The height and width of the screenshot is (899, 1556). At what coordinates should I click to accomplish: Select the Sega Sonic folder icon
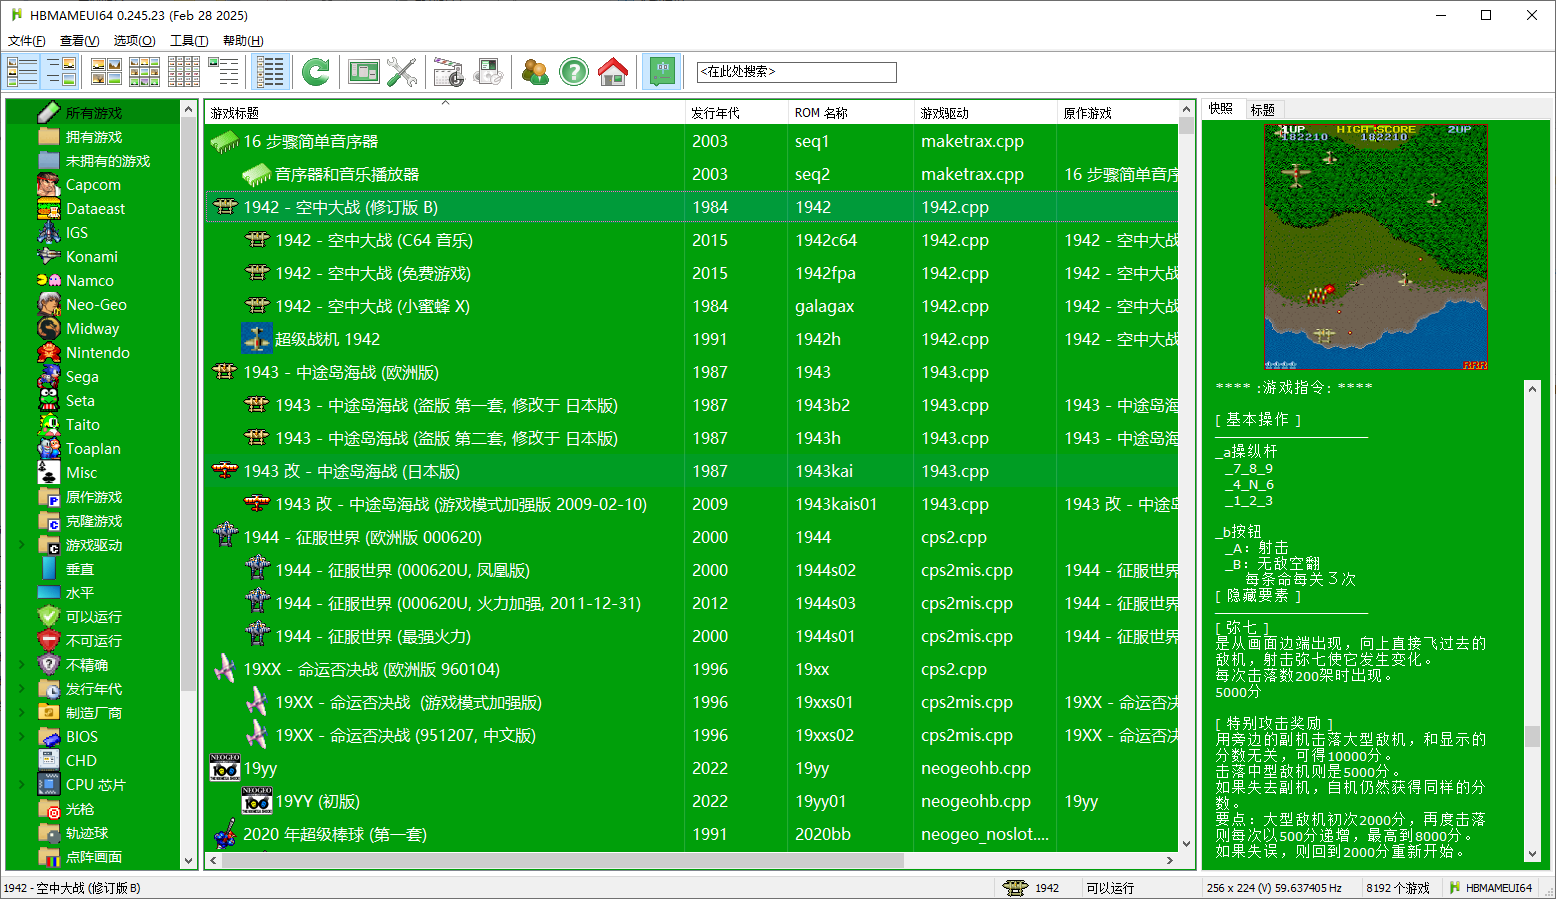pyautogui.click(x=49, y=377)
